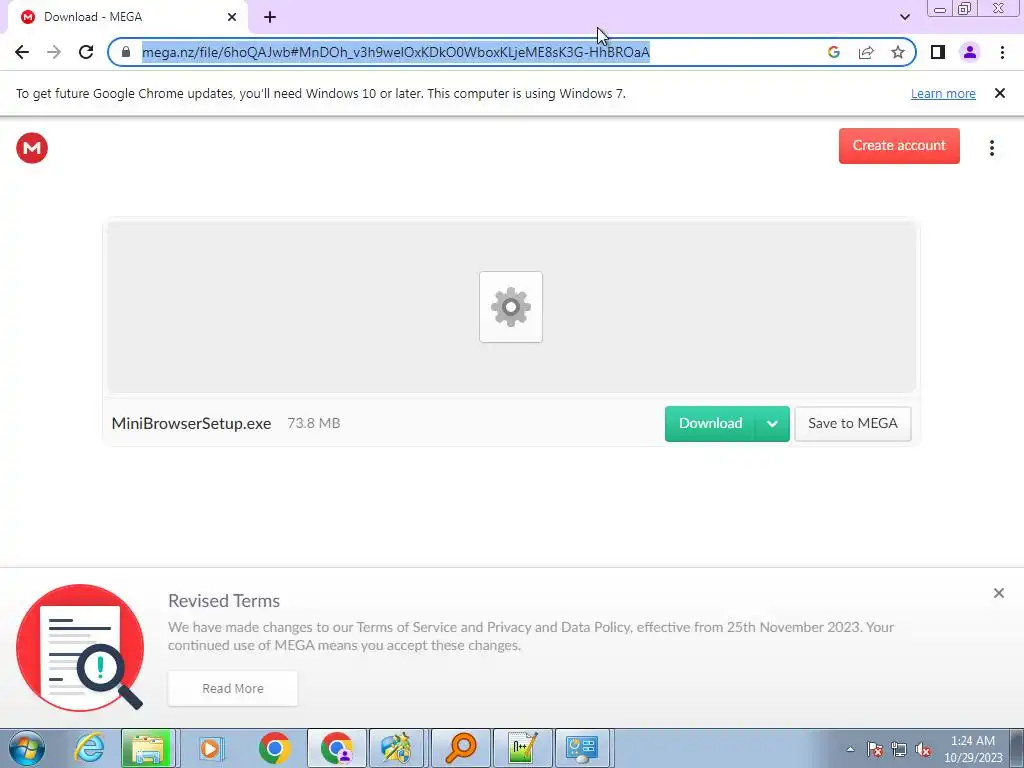Viewport: 1024px width, 768px height.
Task: Share this page using the share icon
Action: [866, 52]
